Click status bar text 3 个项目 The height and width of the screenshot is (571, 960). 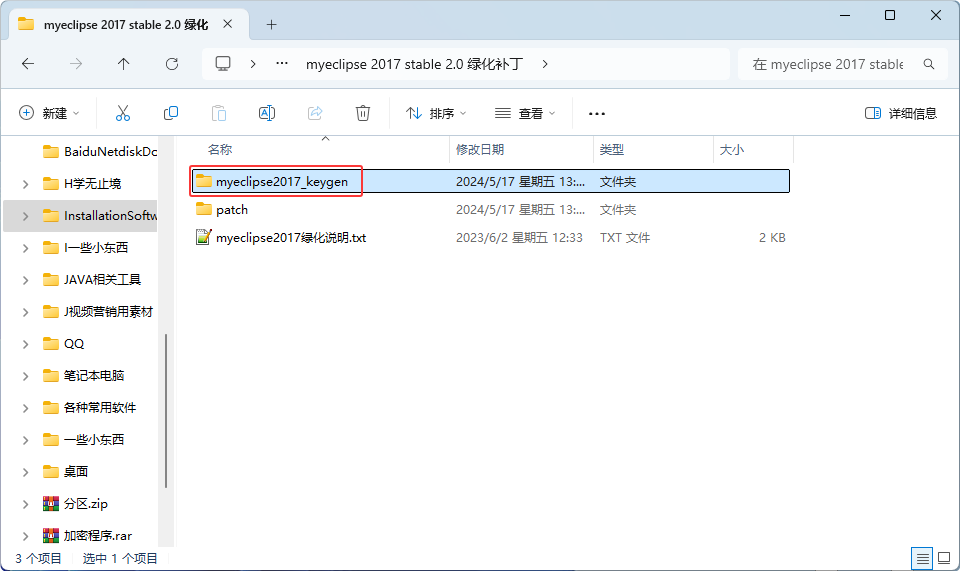click(x=38, y=558)
